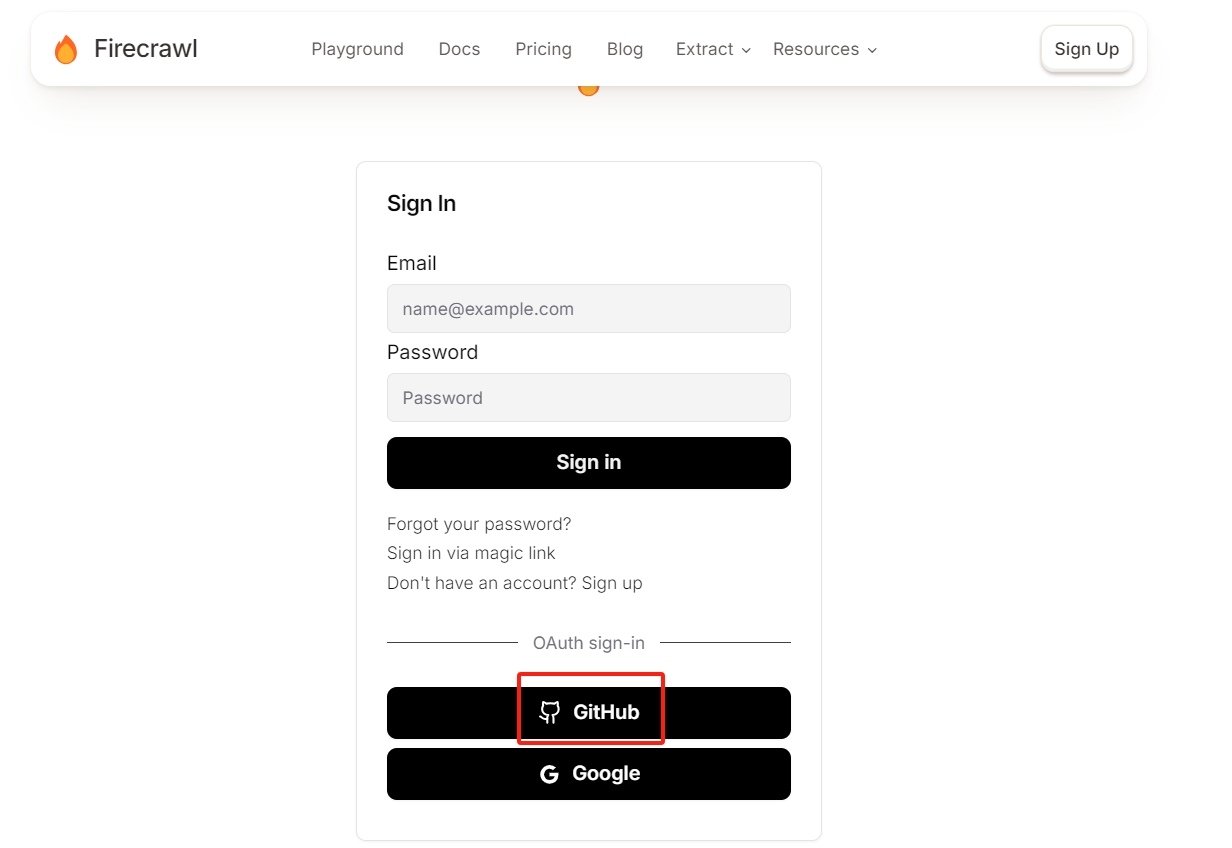
Task: Click the GitHub octocat icon
Action: (x=549, y=712)
